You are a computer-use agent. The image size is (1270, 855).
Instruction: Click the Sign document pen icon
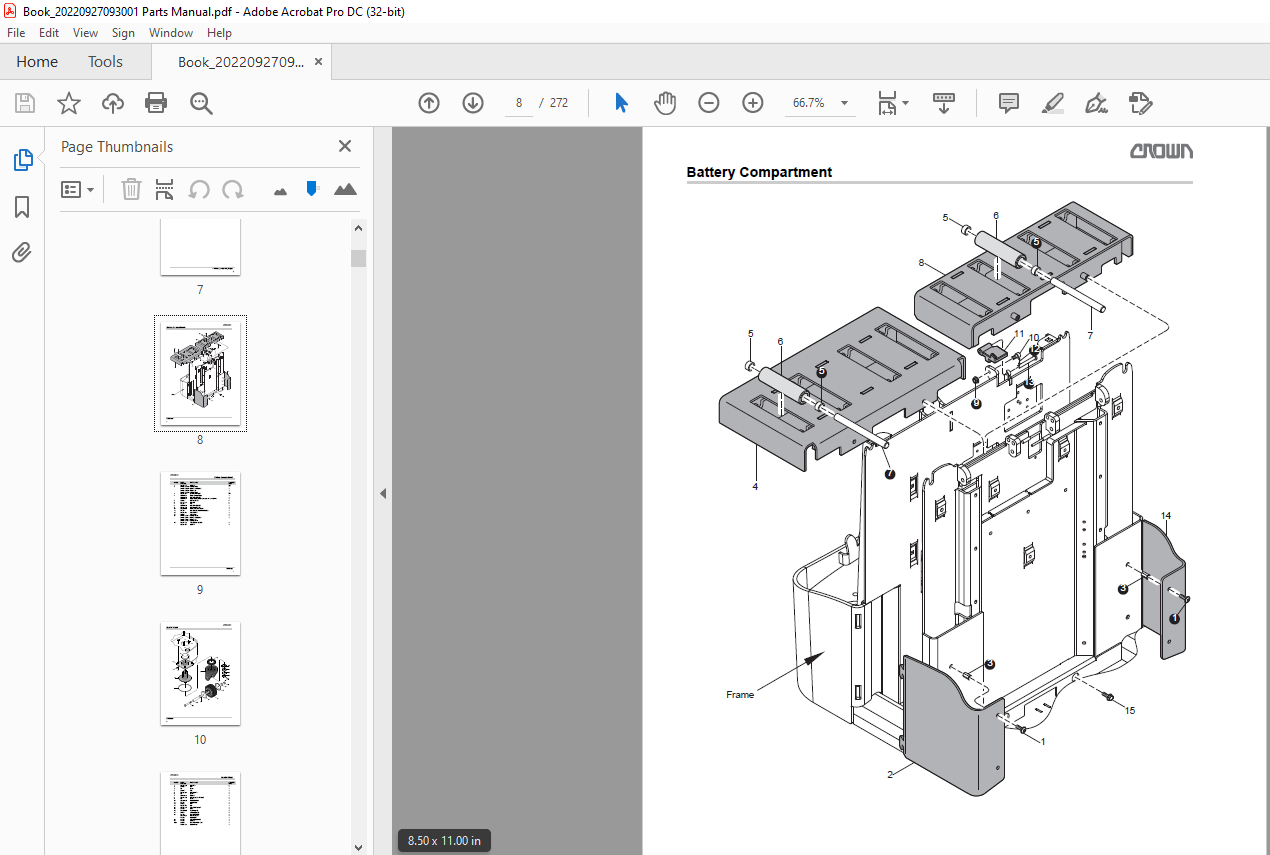point(1096,103)
